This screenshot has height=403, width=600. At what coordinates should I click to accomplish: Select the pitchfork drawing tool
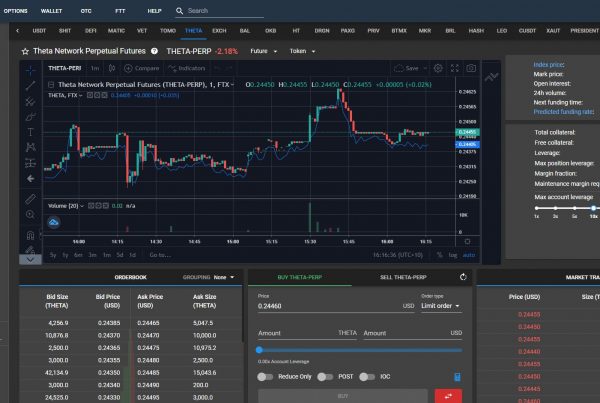[x=31, y=101]
